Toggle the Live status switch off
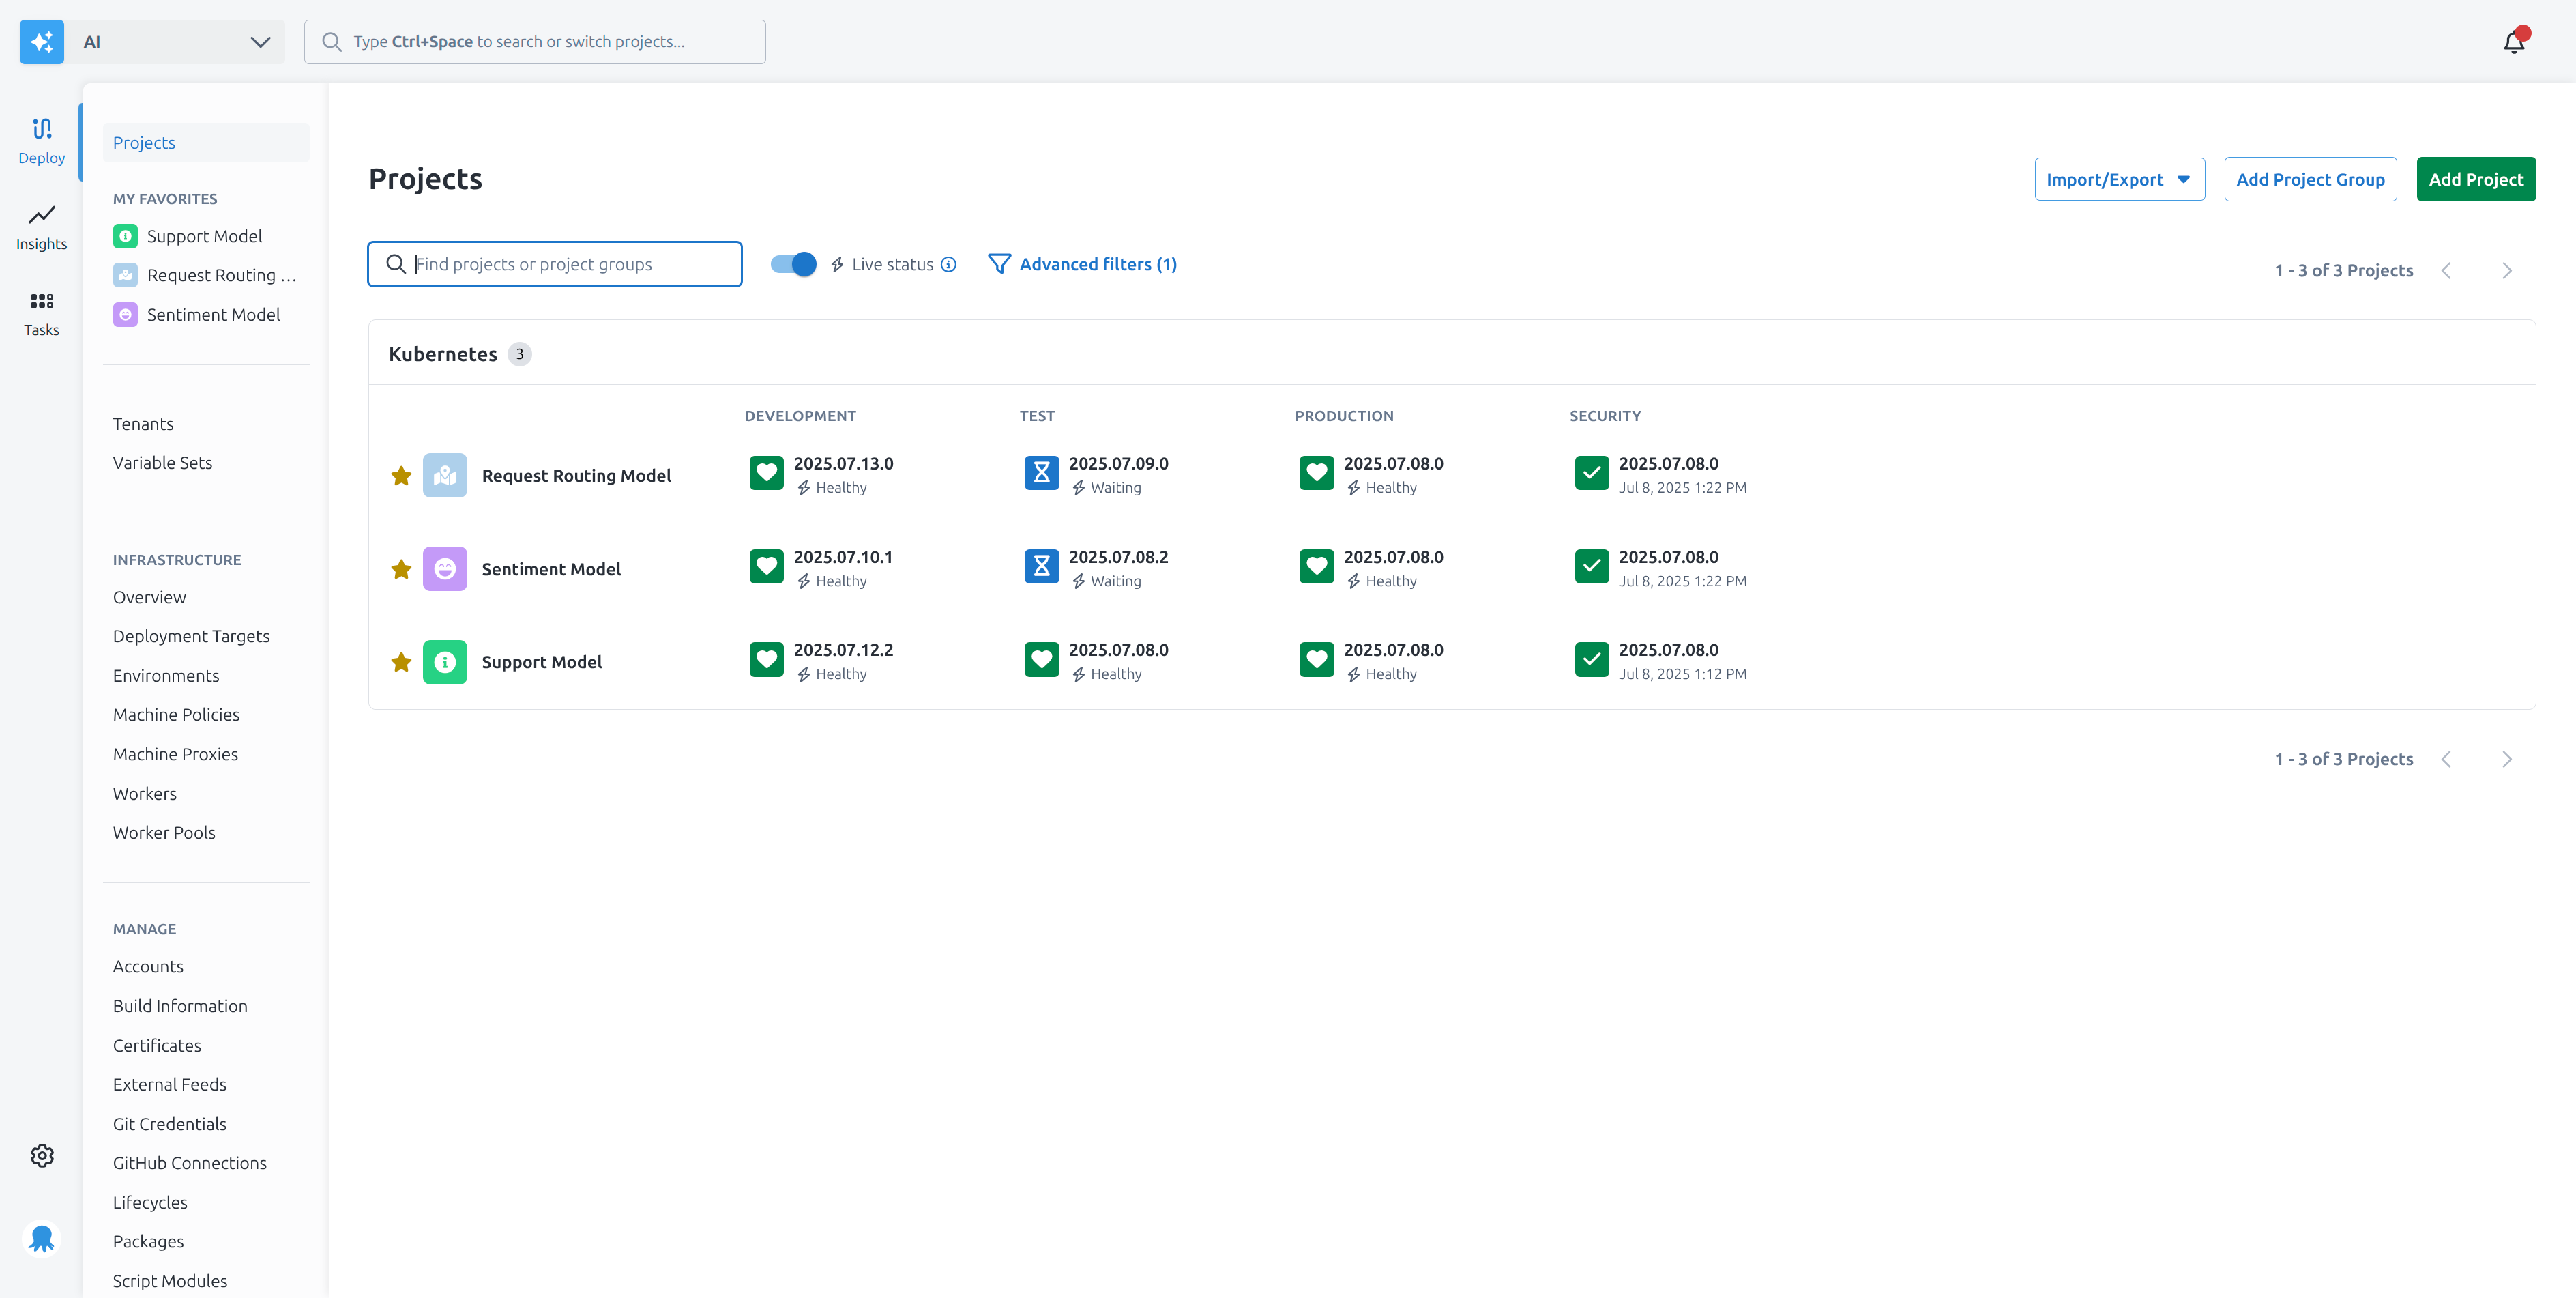This screenshot has width=2576, height=1298. point(792,264)
